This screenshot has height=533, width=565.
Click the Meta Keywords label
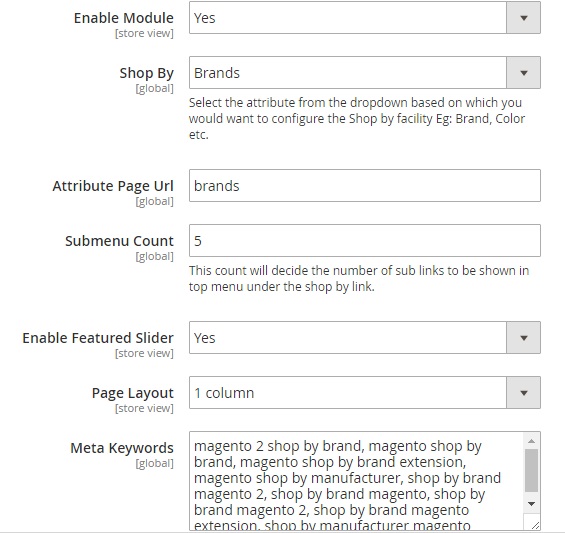[122, 448]
